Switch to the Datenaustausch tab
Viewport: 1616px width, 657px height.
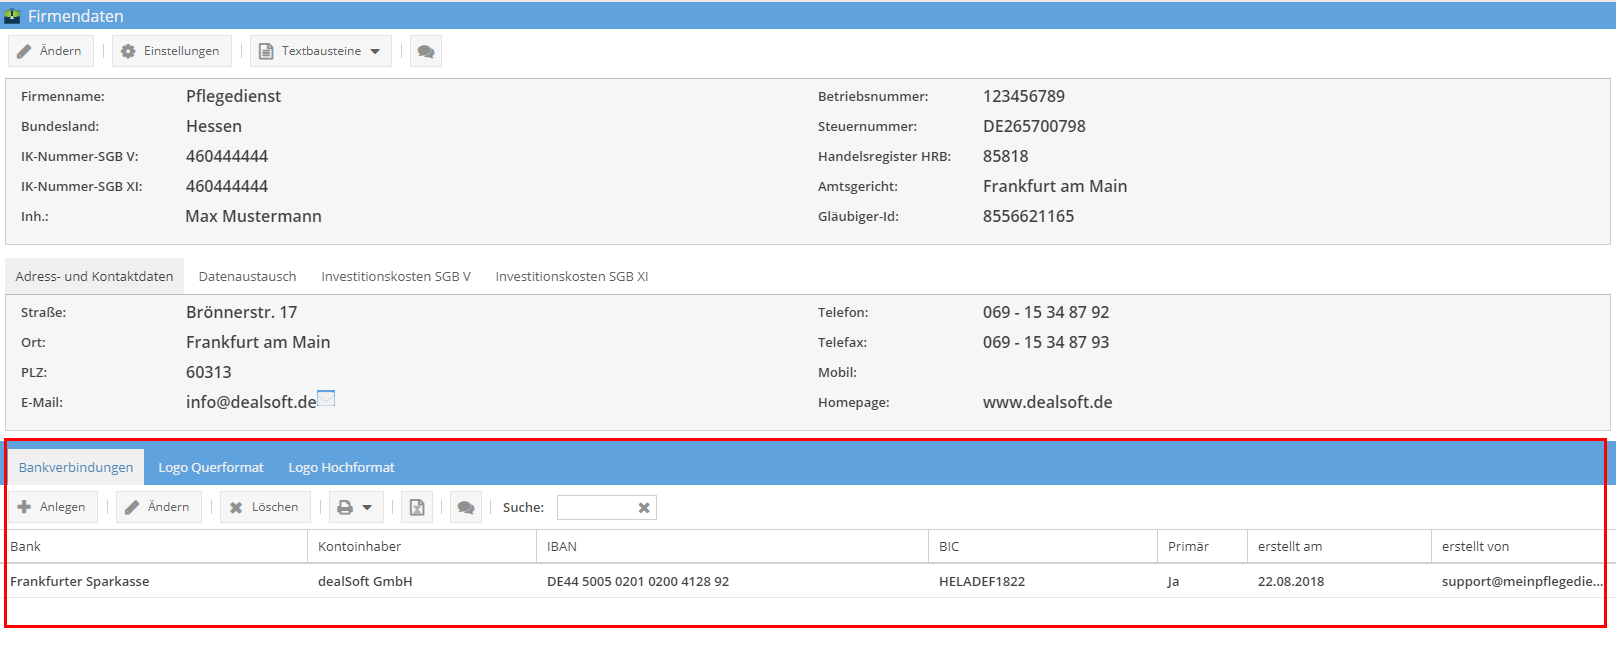pos(247,277)
